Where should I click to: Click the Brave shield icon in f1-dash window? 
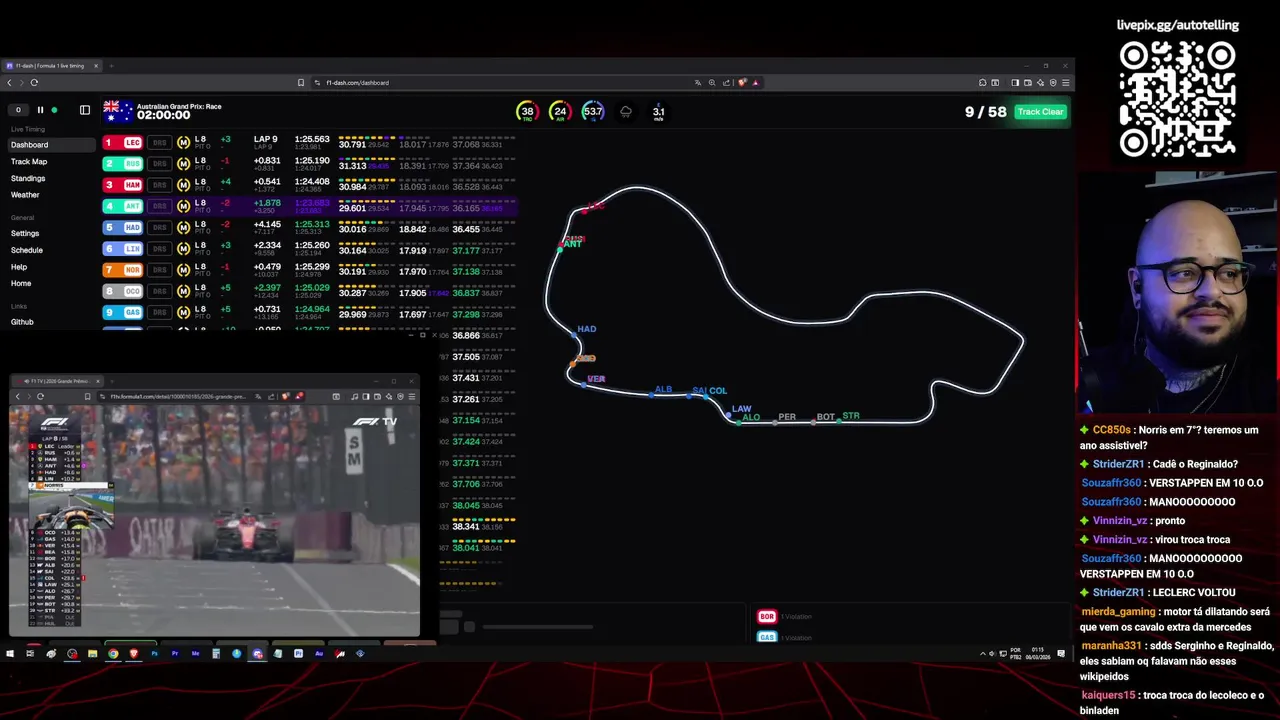coord(742,83)
